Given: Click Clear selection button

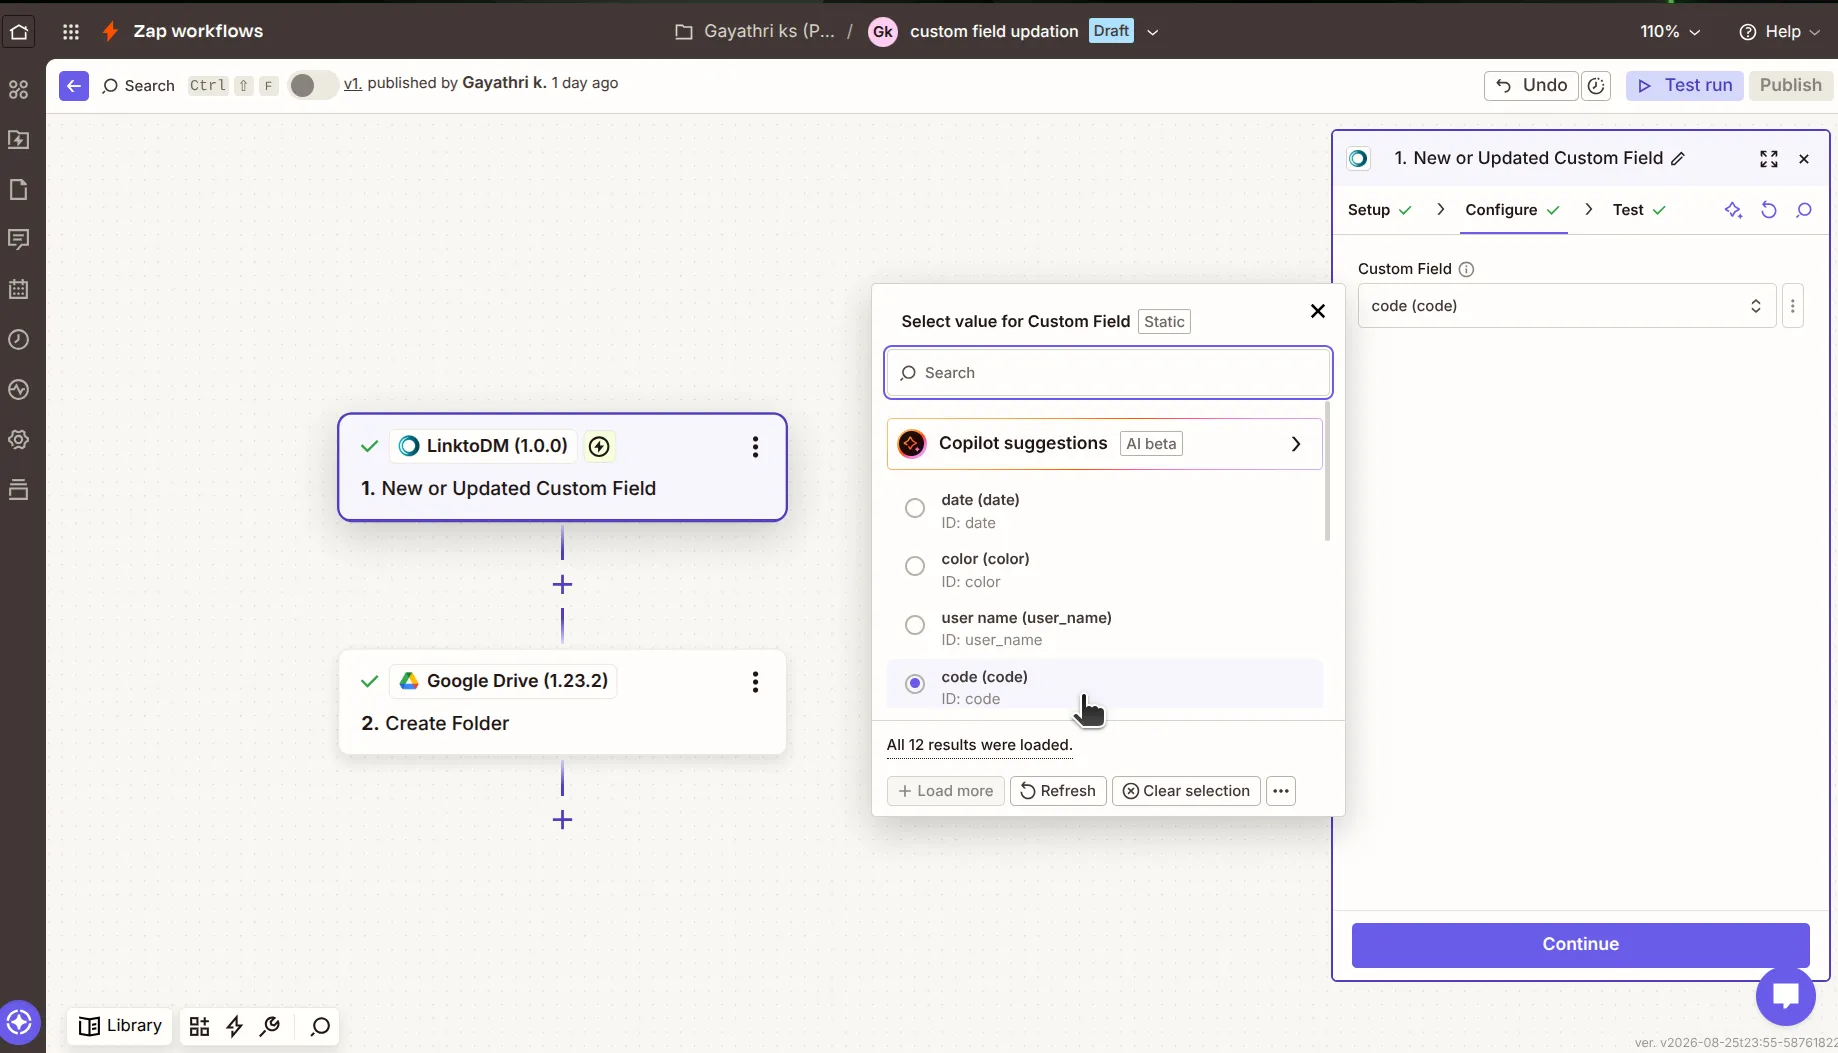Looking at the screenshot, I should tap(1186, 791).
